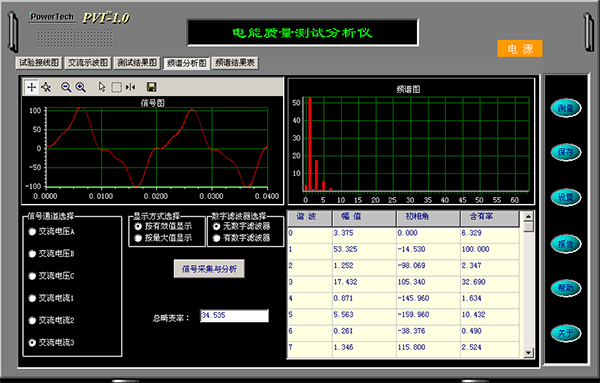Select the pan move tool
This screenshot has height=383, width=600.
(x=46, y=87)
